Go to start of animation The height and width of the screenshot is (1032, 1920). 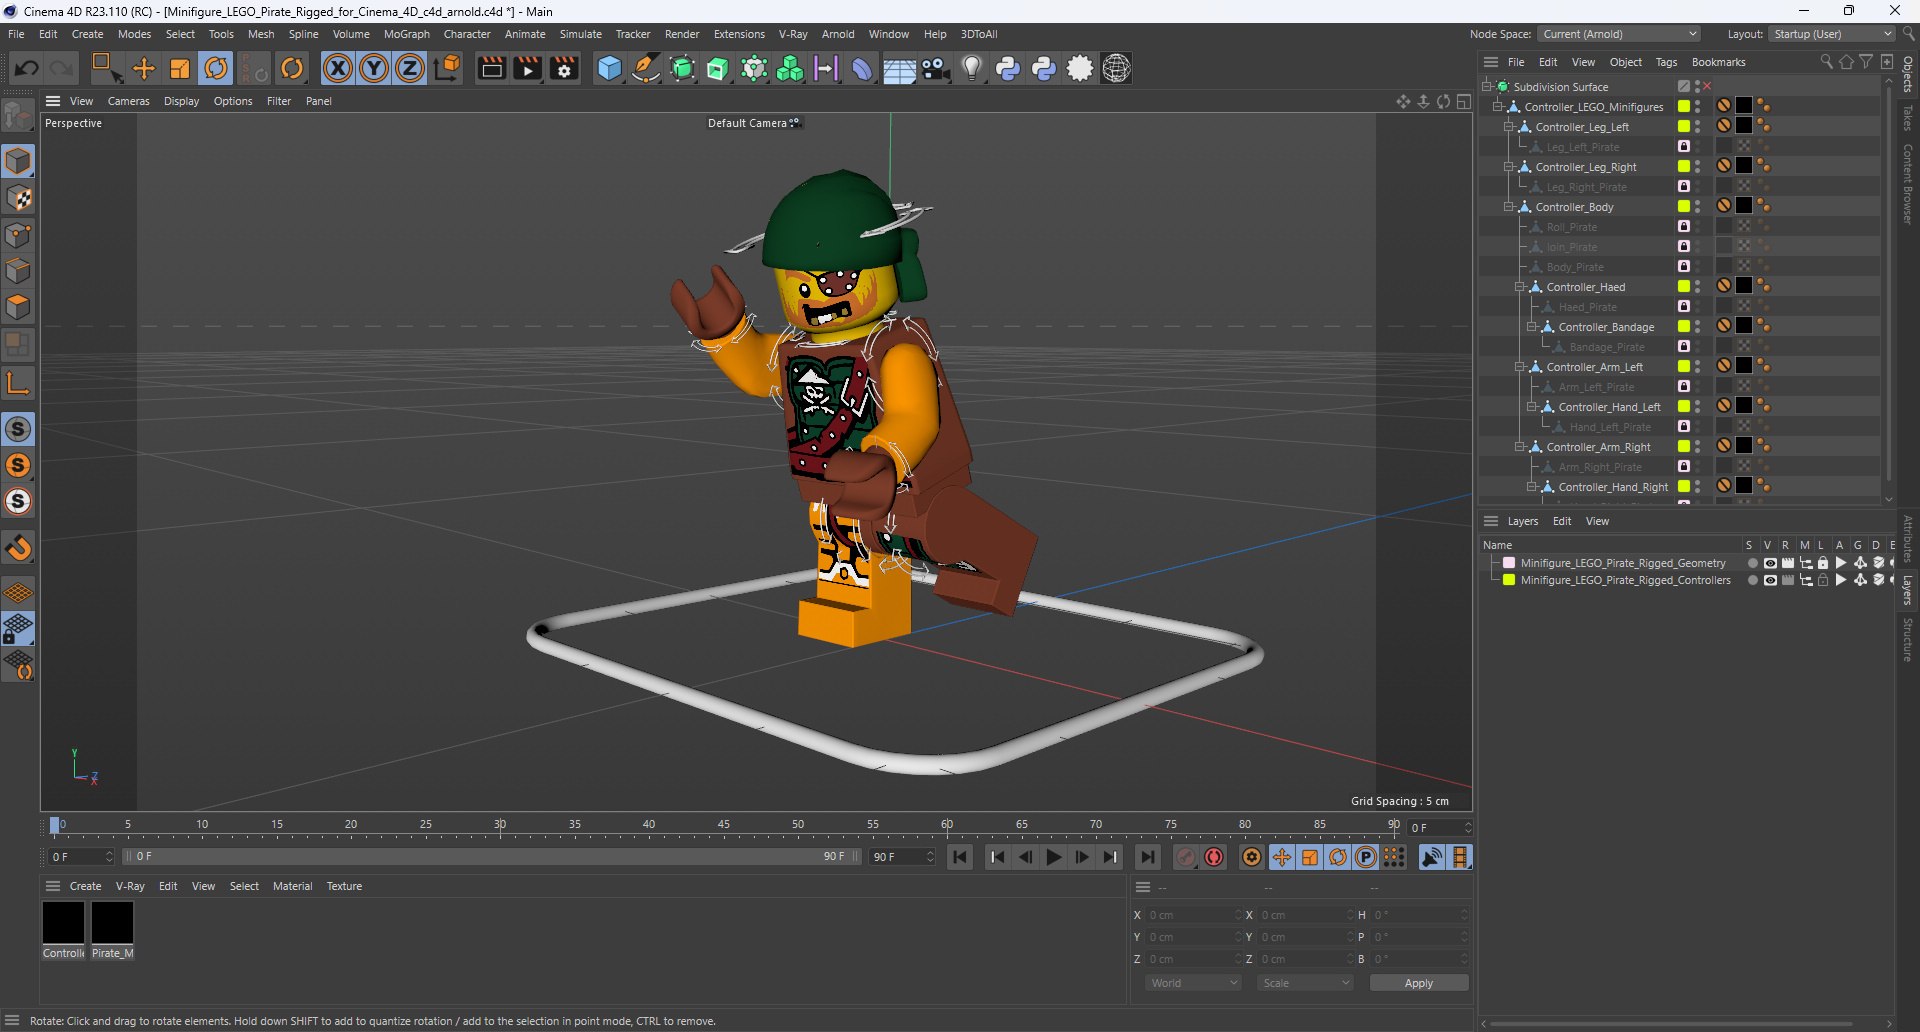tap(960, 857)
